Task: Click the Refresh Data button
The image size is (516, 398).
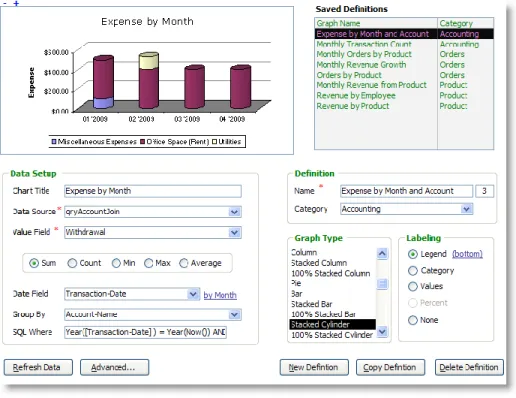Action: click(38, 367)
